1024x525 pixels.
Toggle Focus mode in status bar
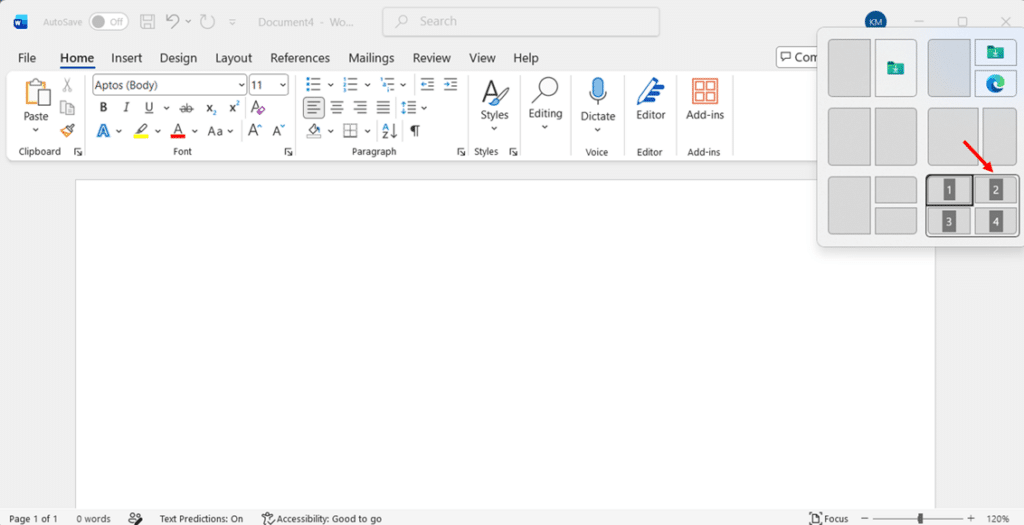[x=828, y=518]
